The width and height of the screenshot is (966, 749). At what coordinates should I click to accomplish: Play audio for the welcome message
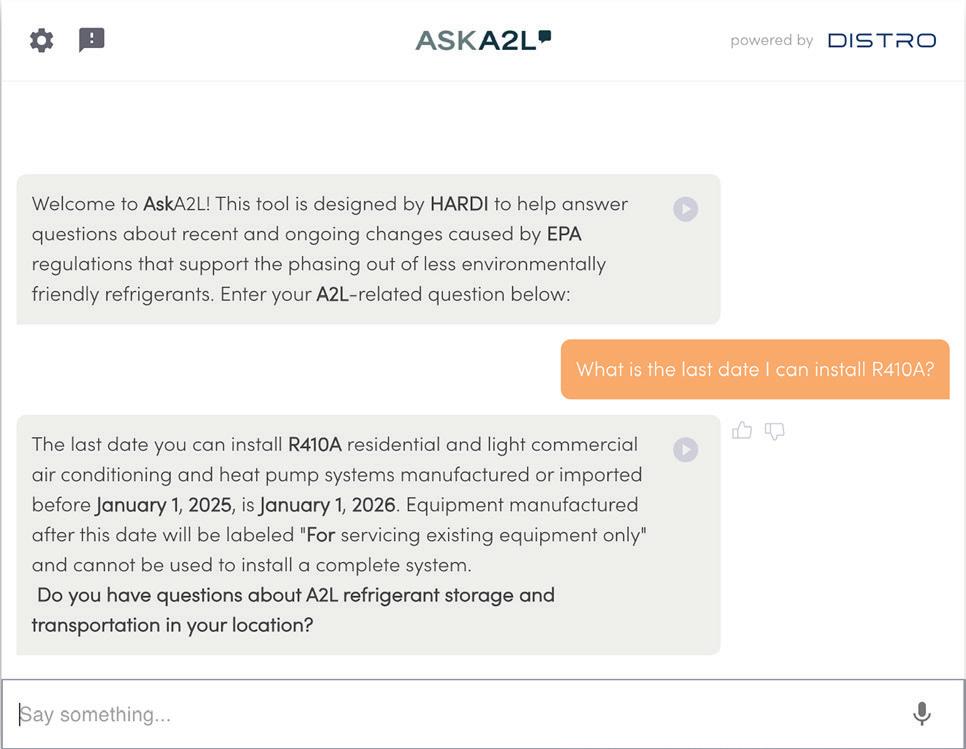pos(685,209)
